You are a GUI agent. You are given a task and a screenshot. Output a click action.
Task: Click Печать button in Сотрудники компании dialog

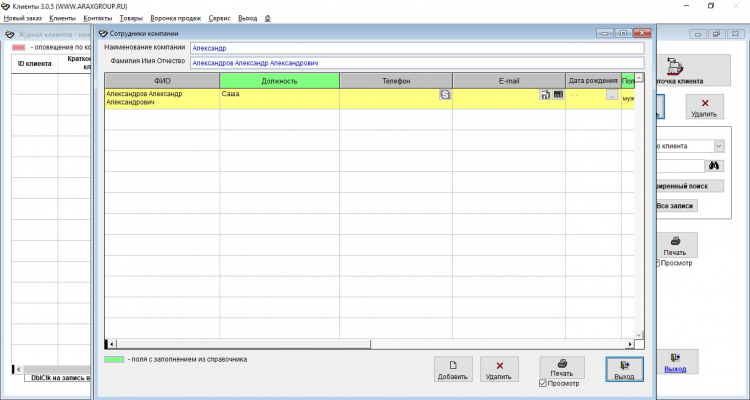pyautogui.click(x=562, y=367)
